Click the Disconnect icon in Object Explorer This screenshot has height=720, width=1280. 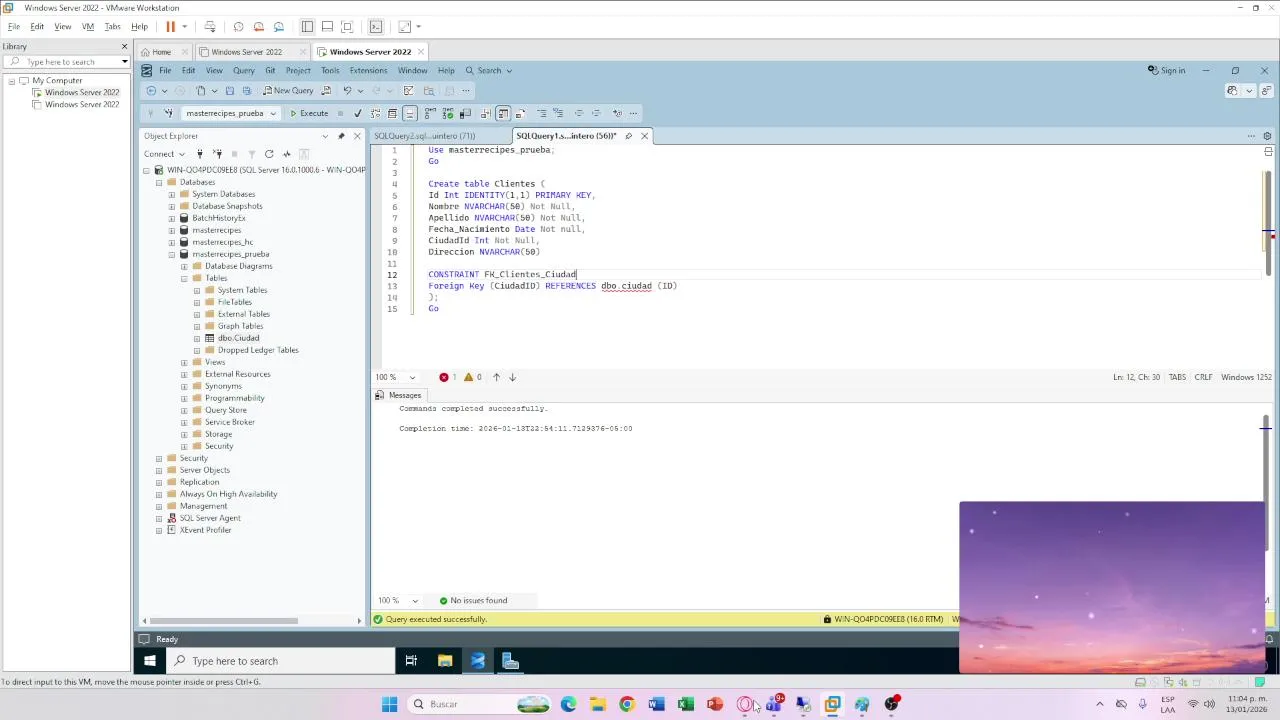tap(217, 154)
